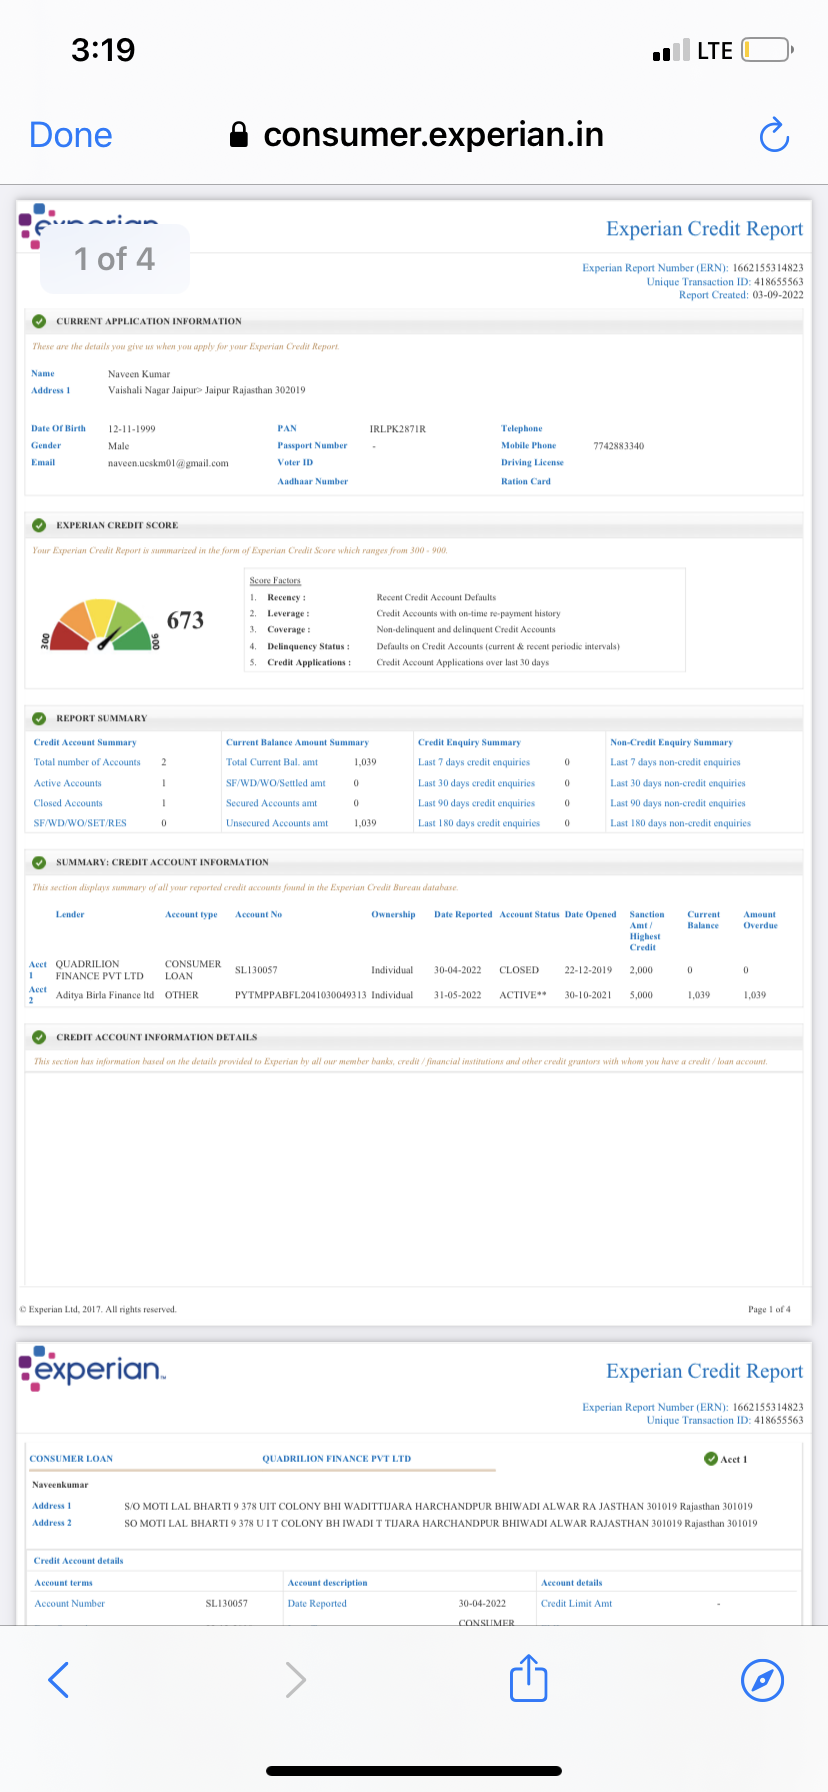Select QUADRILION FINANCE PVT LTD heading on page two

click(x=336, y=1459)
